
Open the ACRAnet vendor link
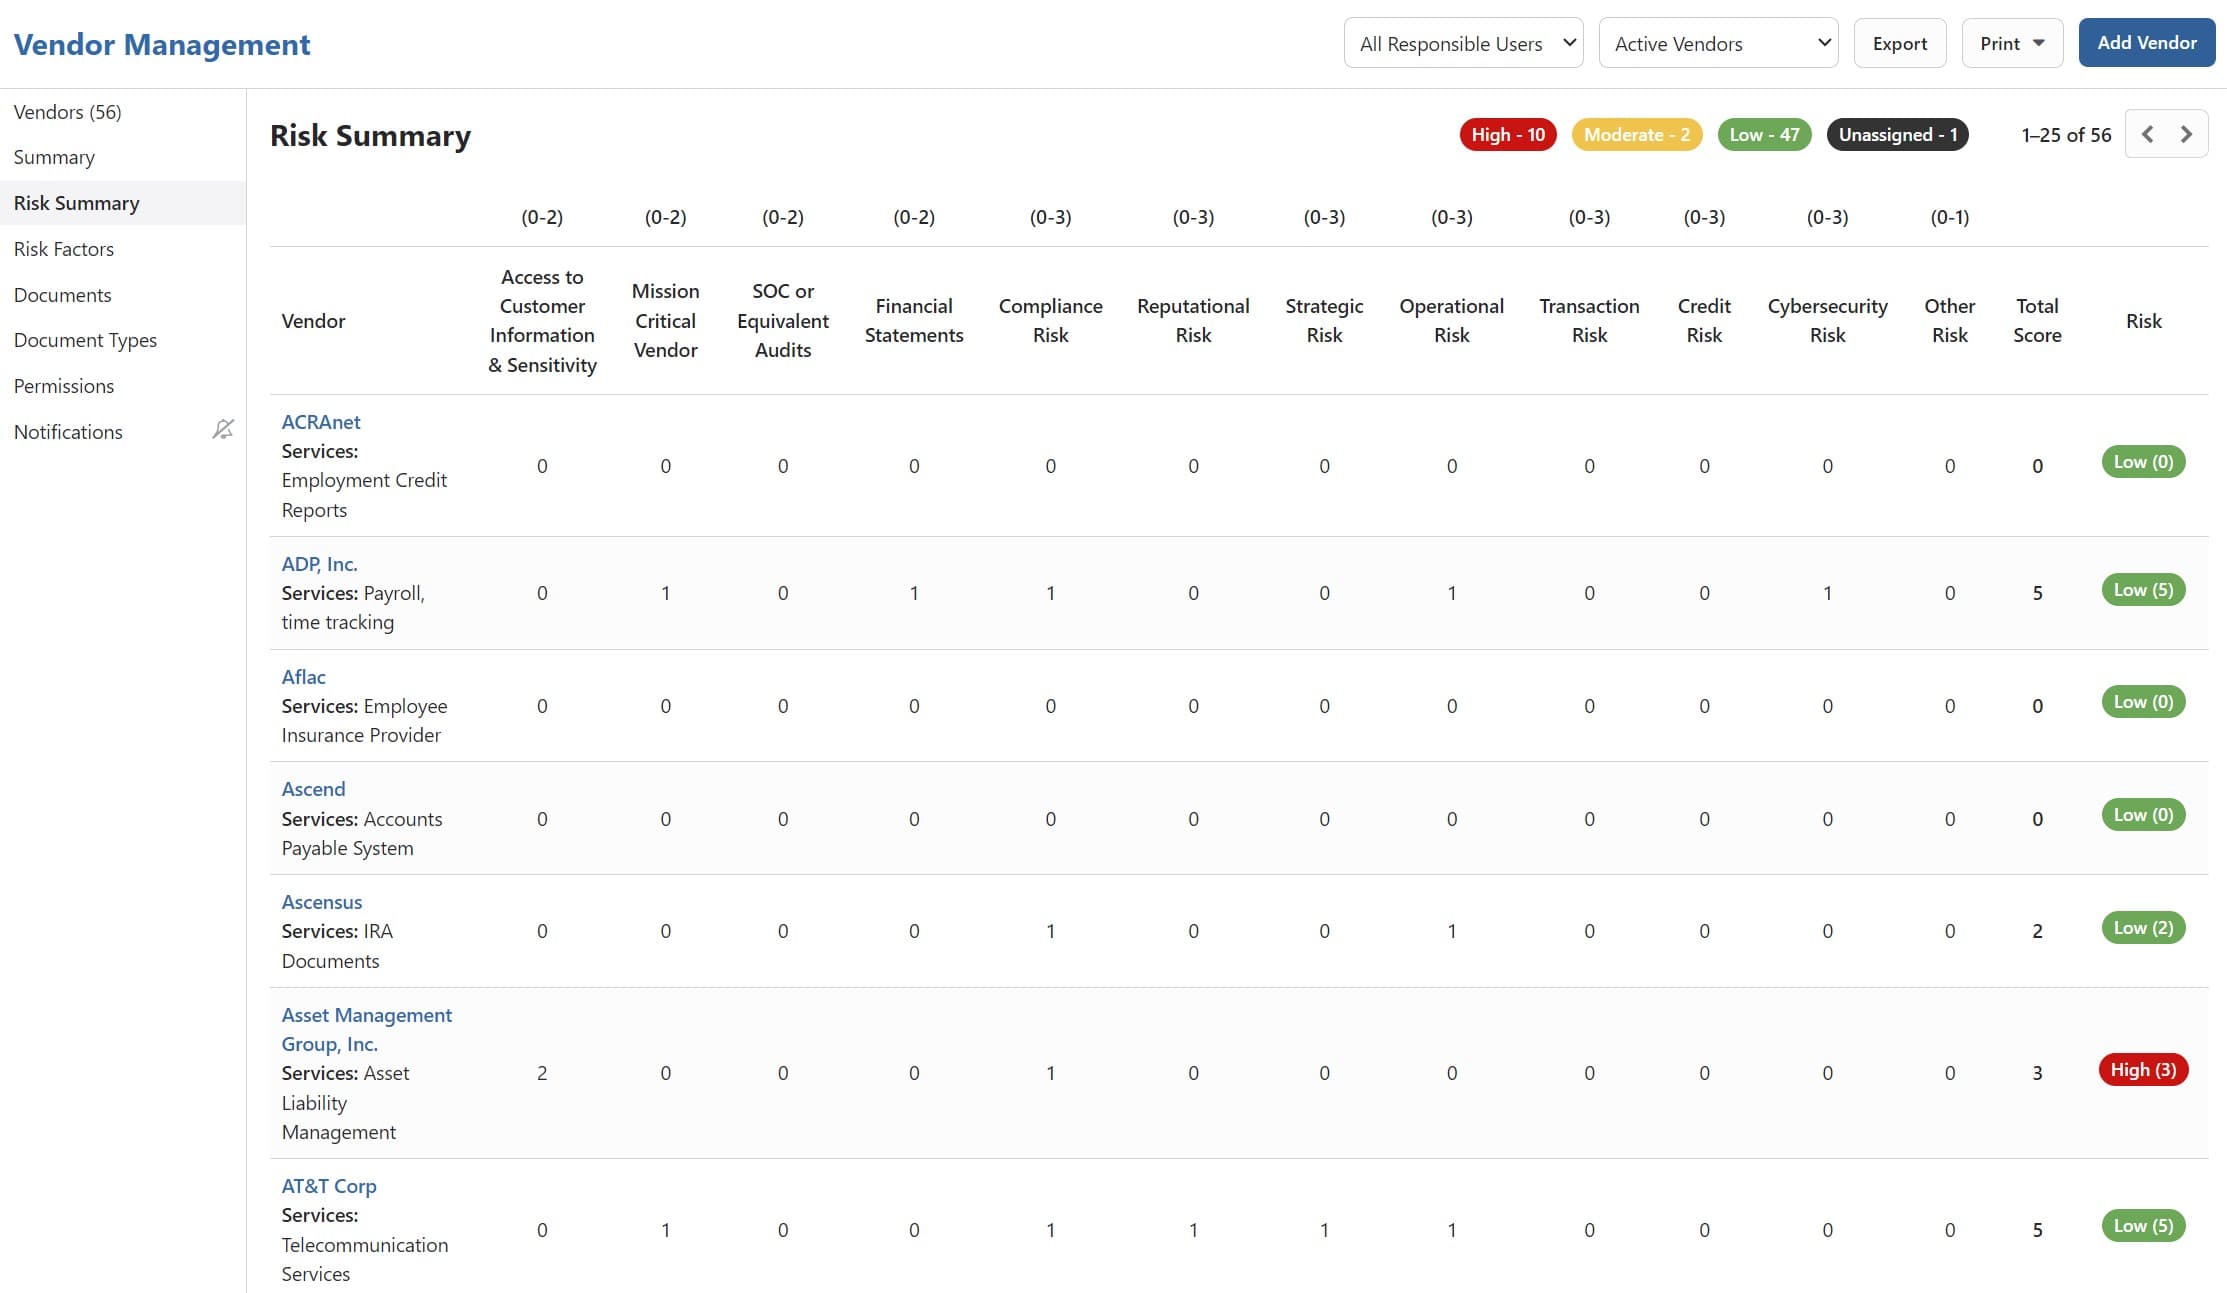(320, 422)
